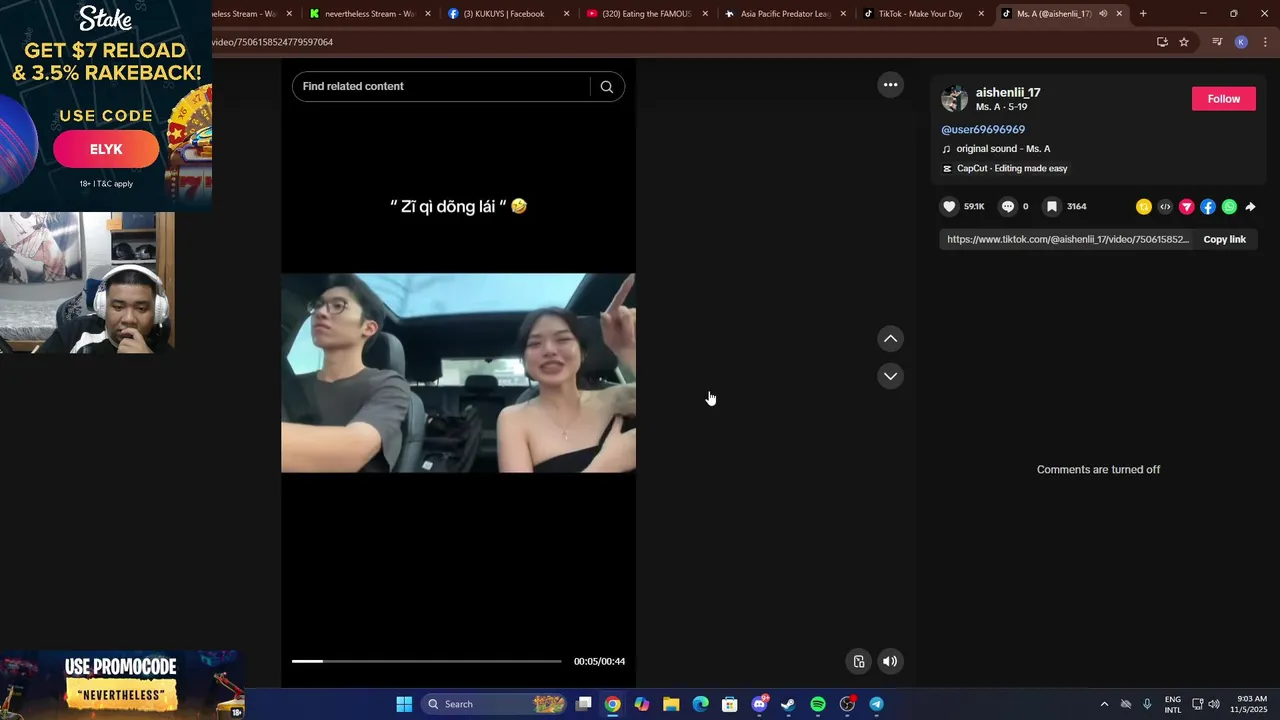The image size is (1280, 720).
Task: Open comments via the speech bubble icon
Action: point(1008,207)
